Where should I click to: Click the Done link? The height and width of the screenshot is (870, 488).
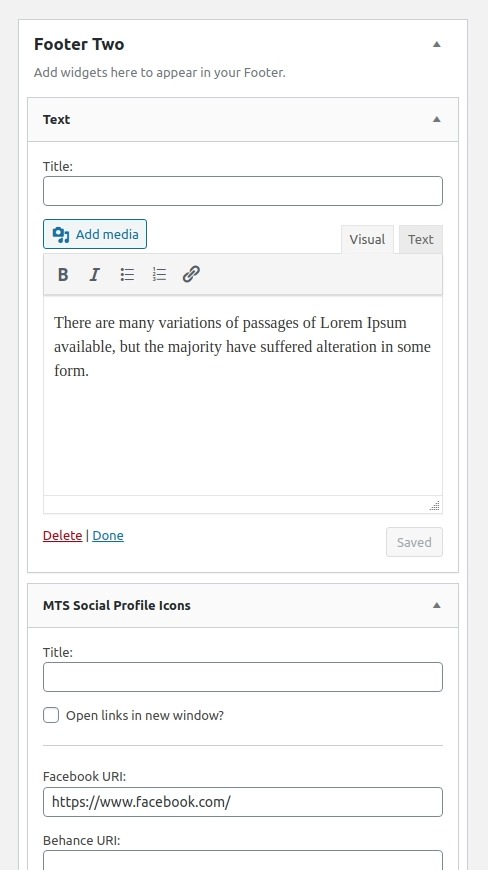click(x=108, y=535)
